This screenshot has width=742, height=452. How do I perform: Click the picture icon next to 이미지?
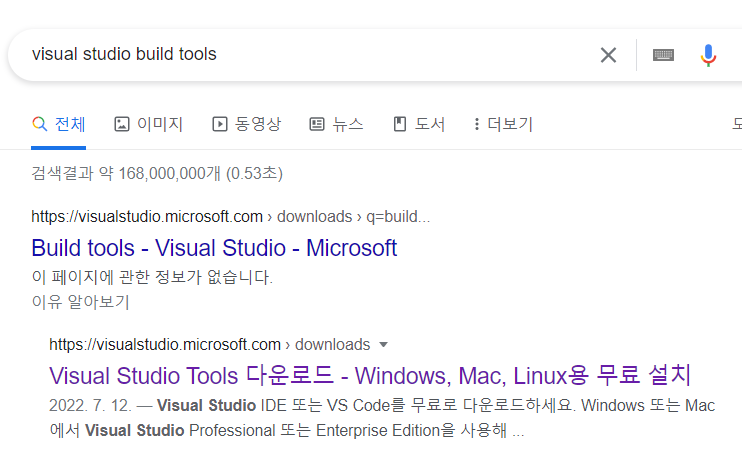coord(122,124)
